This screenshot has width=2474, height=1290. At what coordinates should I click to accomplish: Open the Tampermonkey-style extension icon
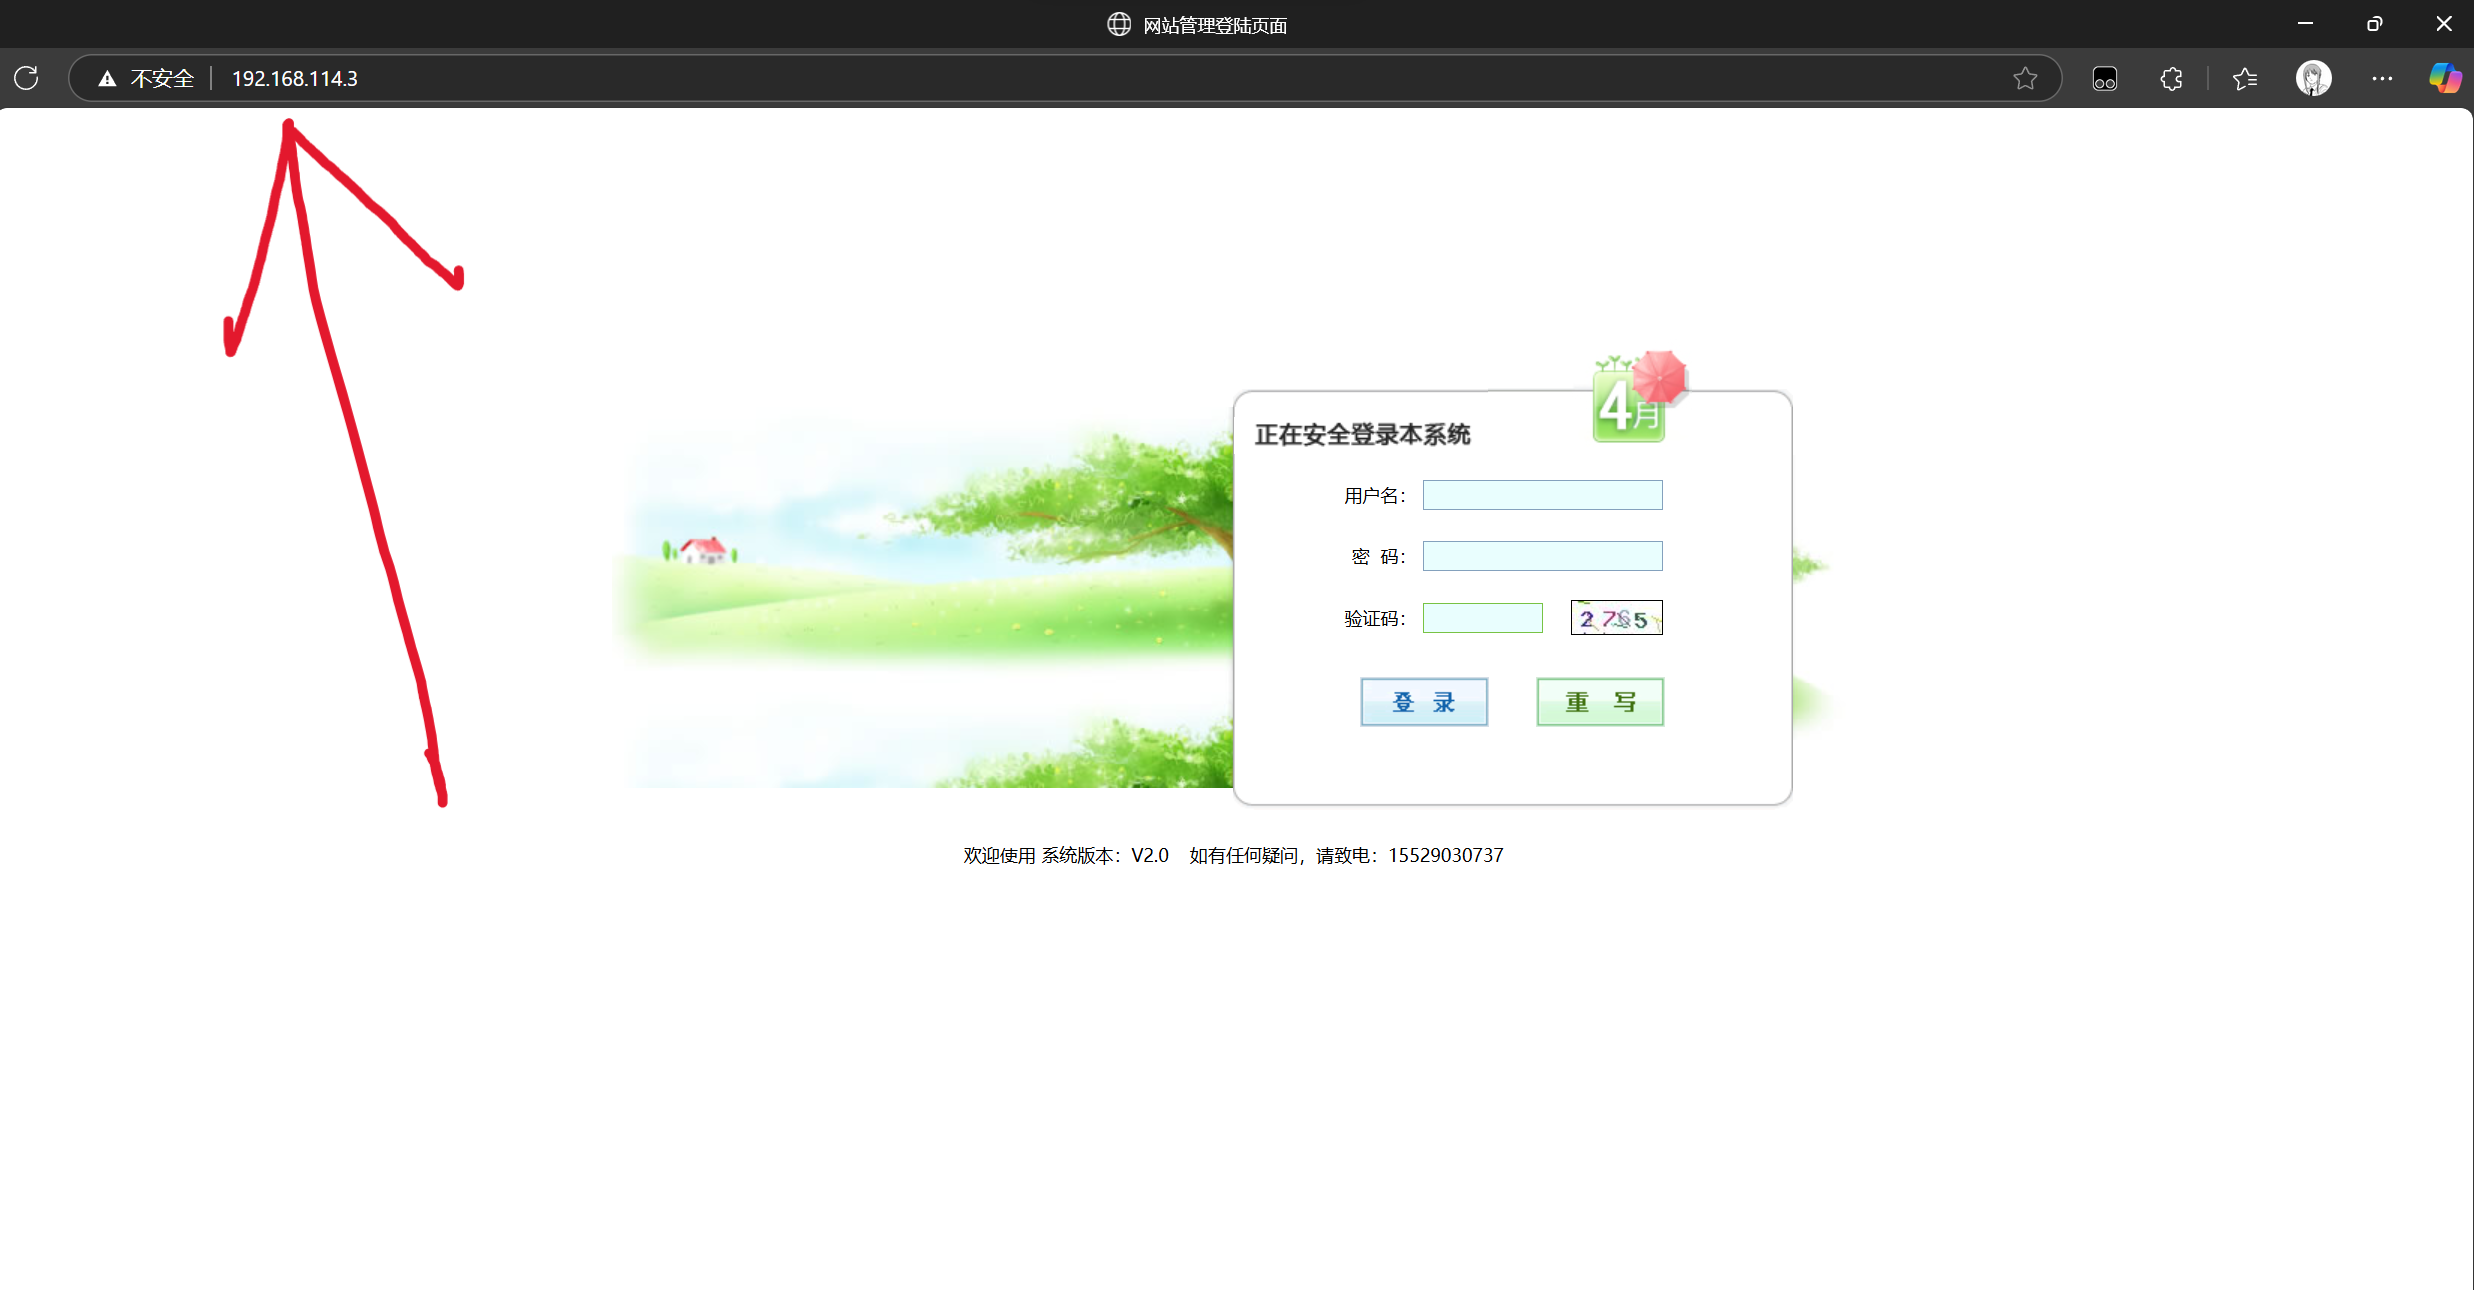point(2104,79)
